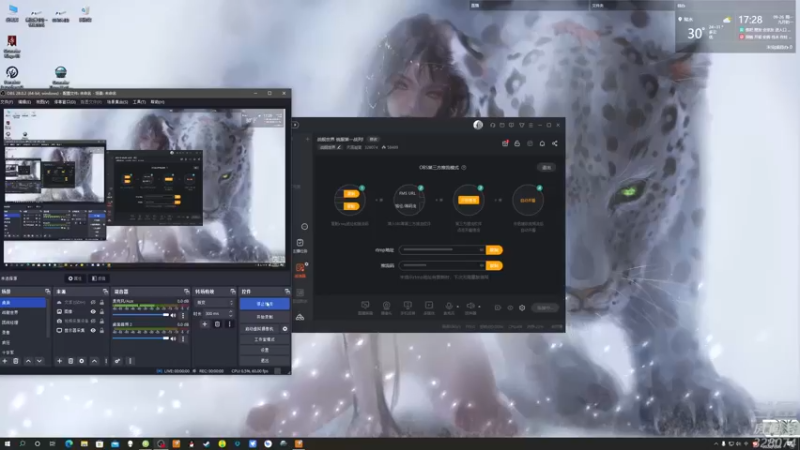
Task: Open Help menu in OBS
Action: click(x=157, y=102)
